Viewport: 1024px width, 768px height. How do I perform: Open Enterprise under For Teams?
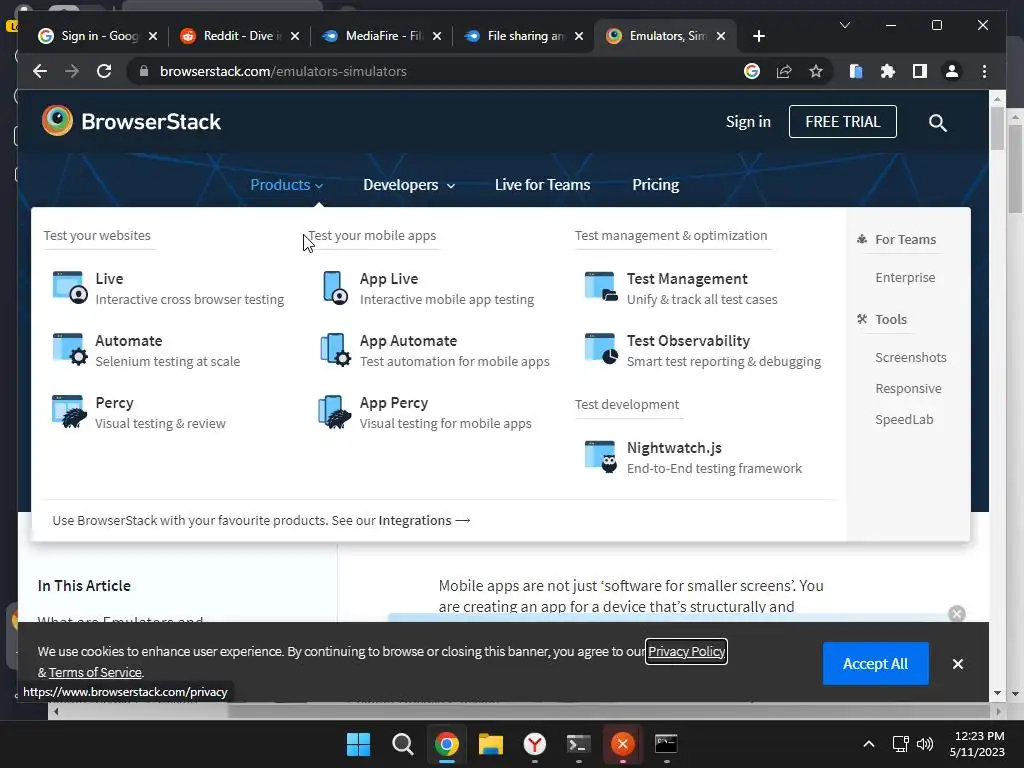coord(904,278)
